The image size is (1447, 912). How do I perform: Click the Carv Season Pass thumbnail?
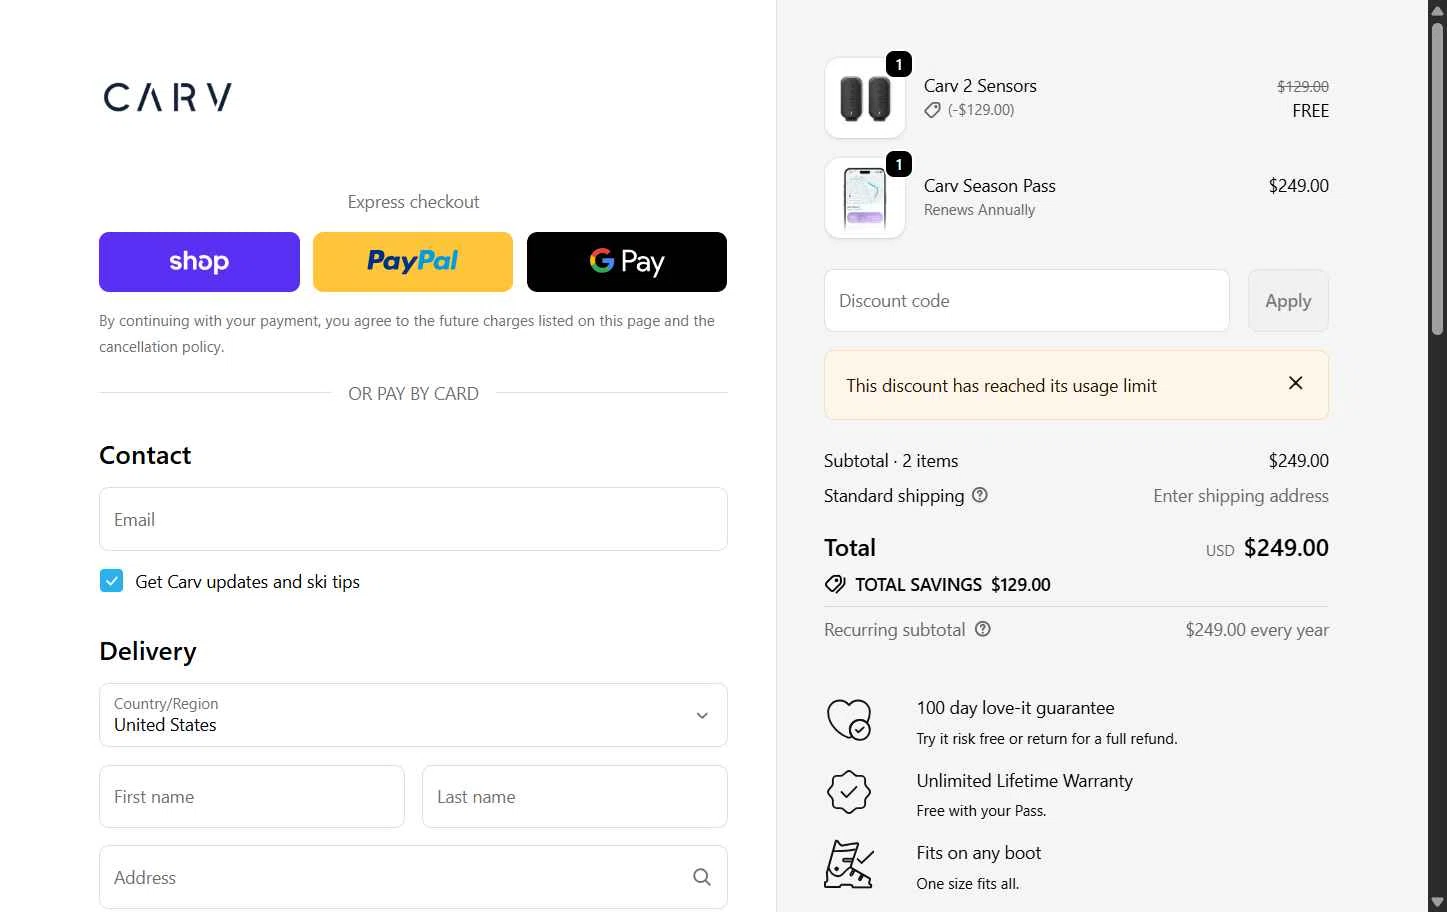pos(865,198)
